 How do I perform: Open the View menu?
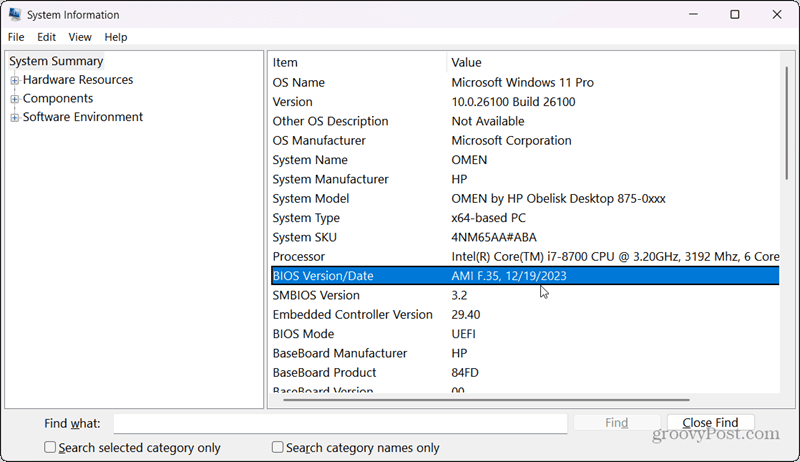(x=80, y=37)
